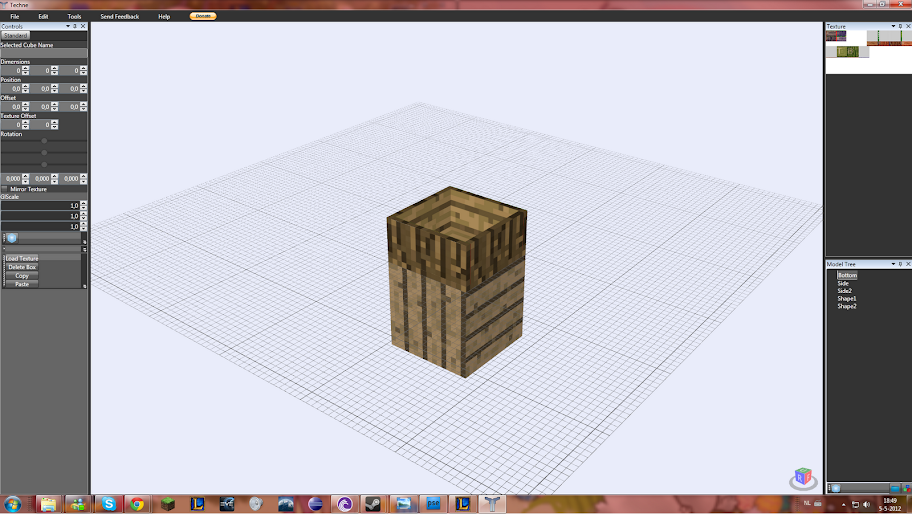
Task: Open Eclipse from the taskbar
Action: pyautogui.click(x=315, y=504)
